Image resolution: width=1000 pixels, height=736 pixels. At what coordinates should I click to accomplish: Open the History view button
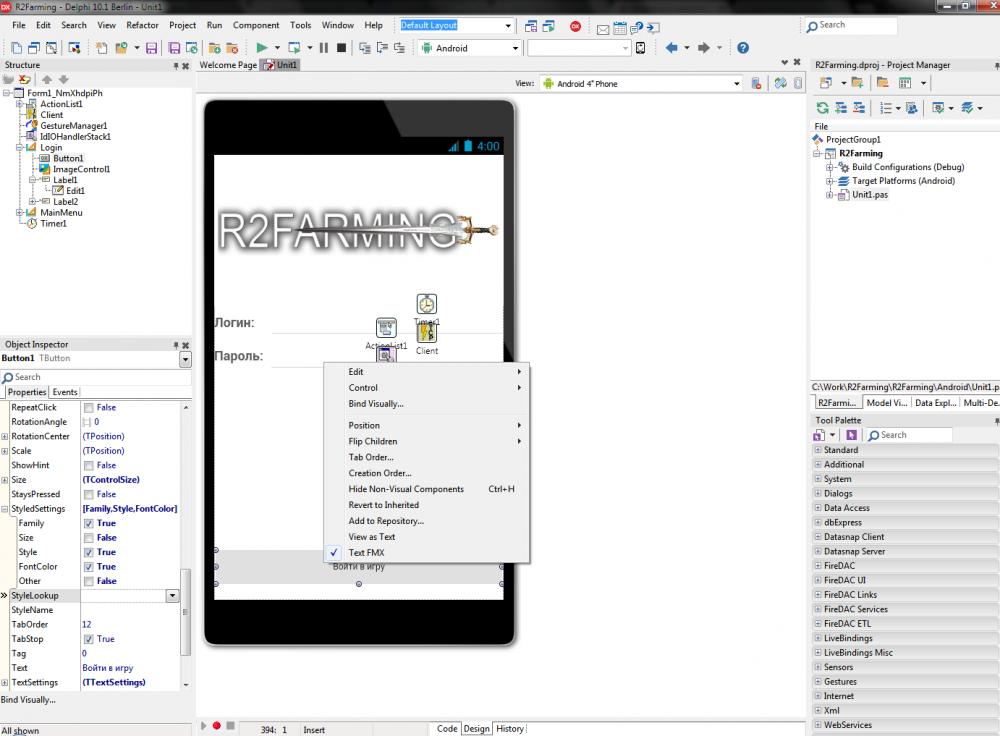coord(510,728)
